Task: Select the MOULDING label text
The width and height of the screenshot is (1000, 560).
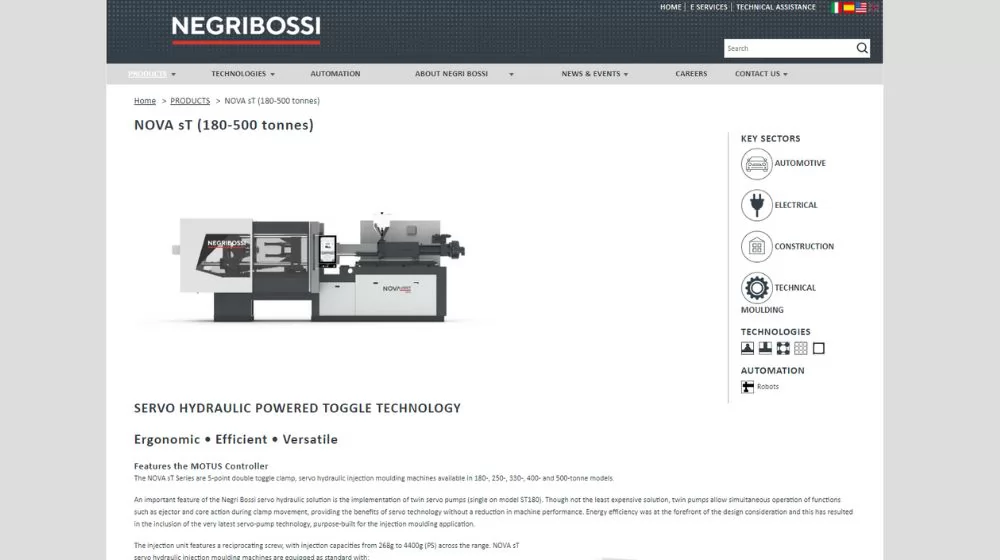Action: (x=762, y=310)
